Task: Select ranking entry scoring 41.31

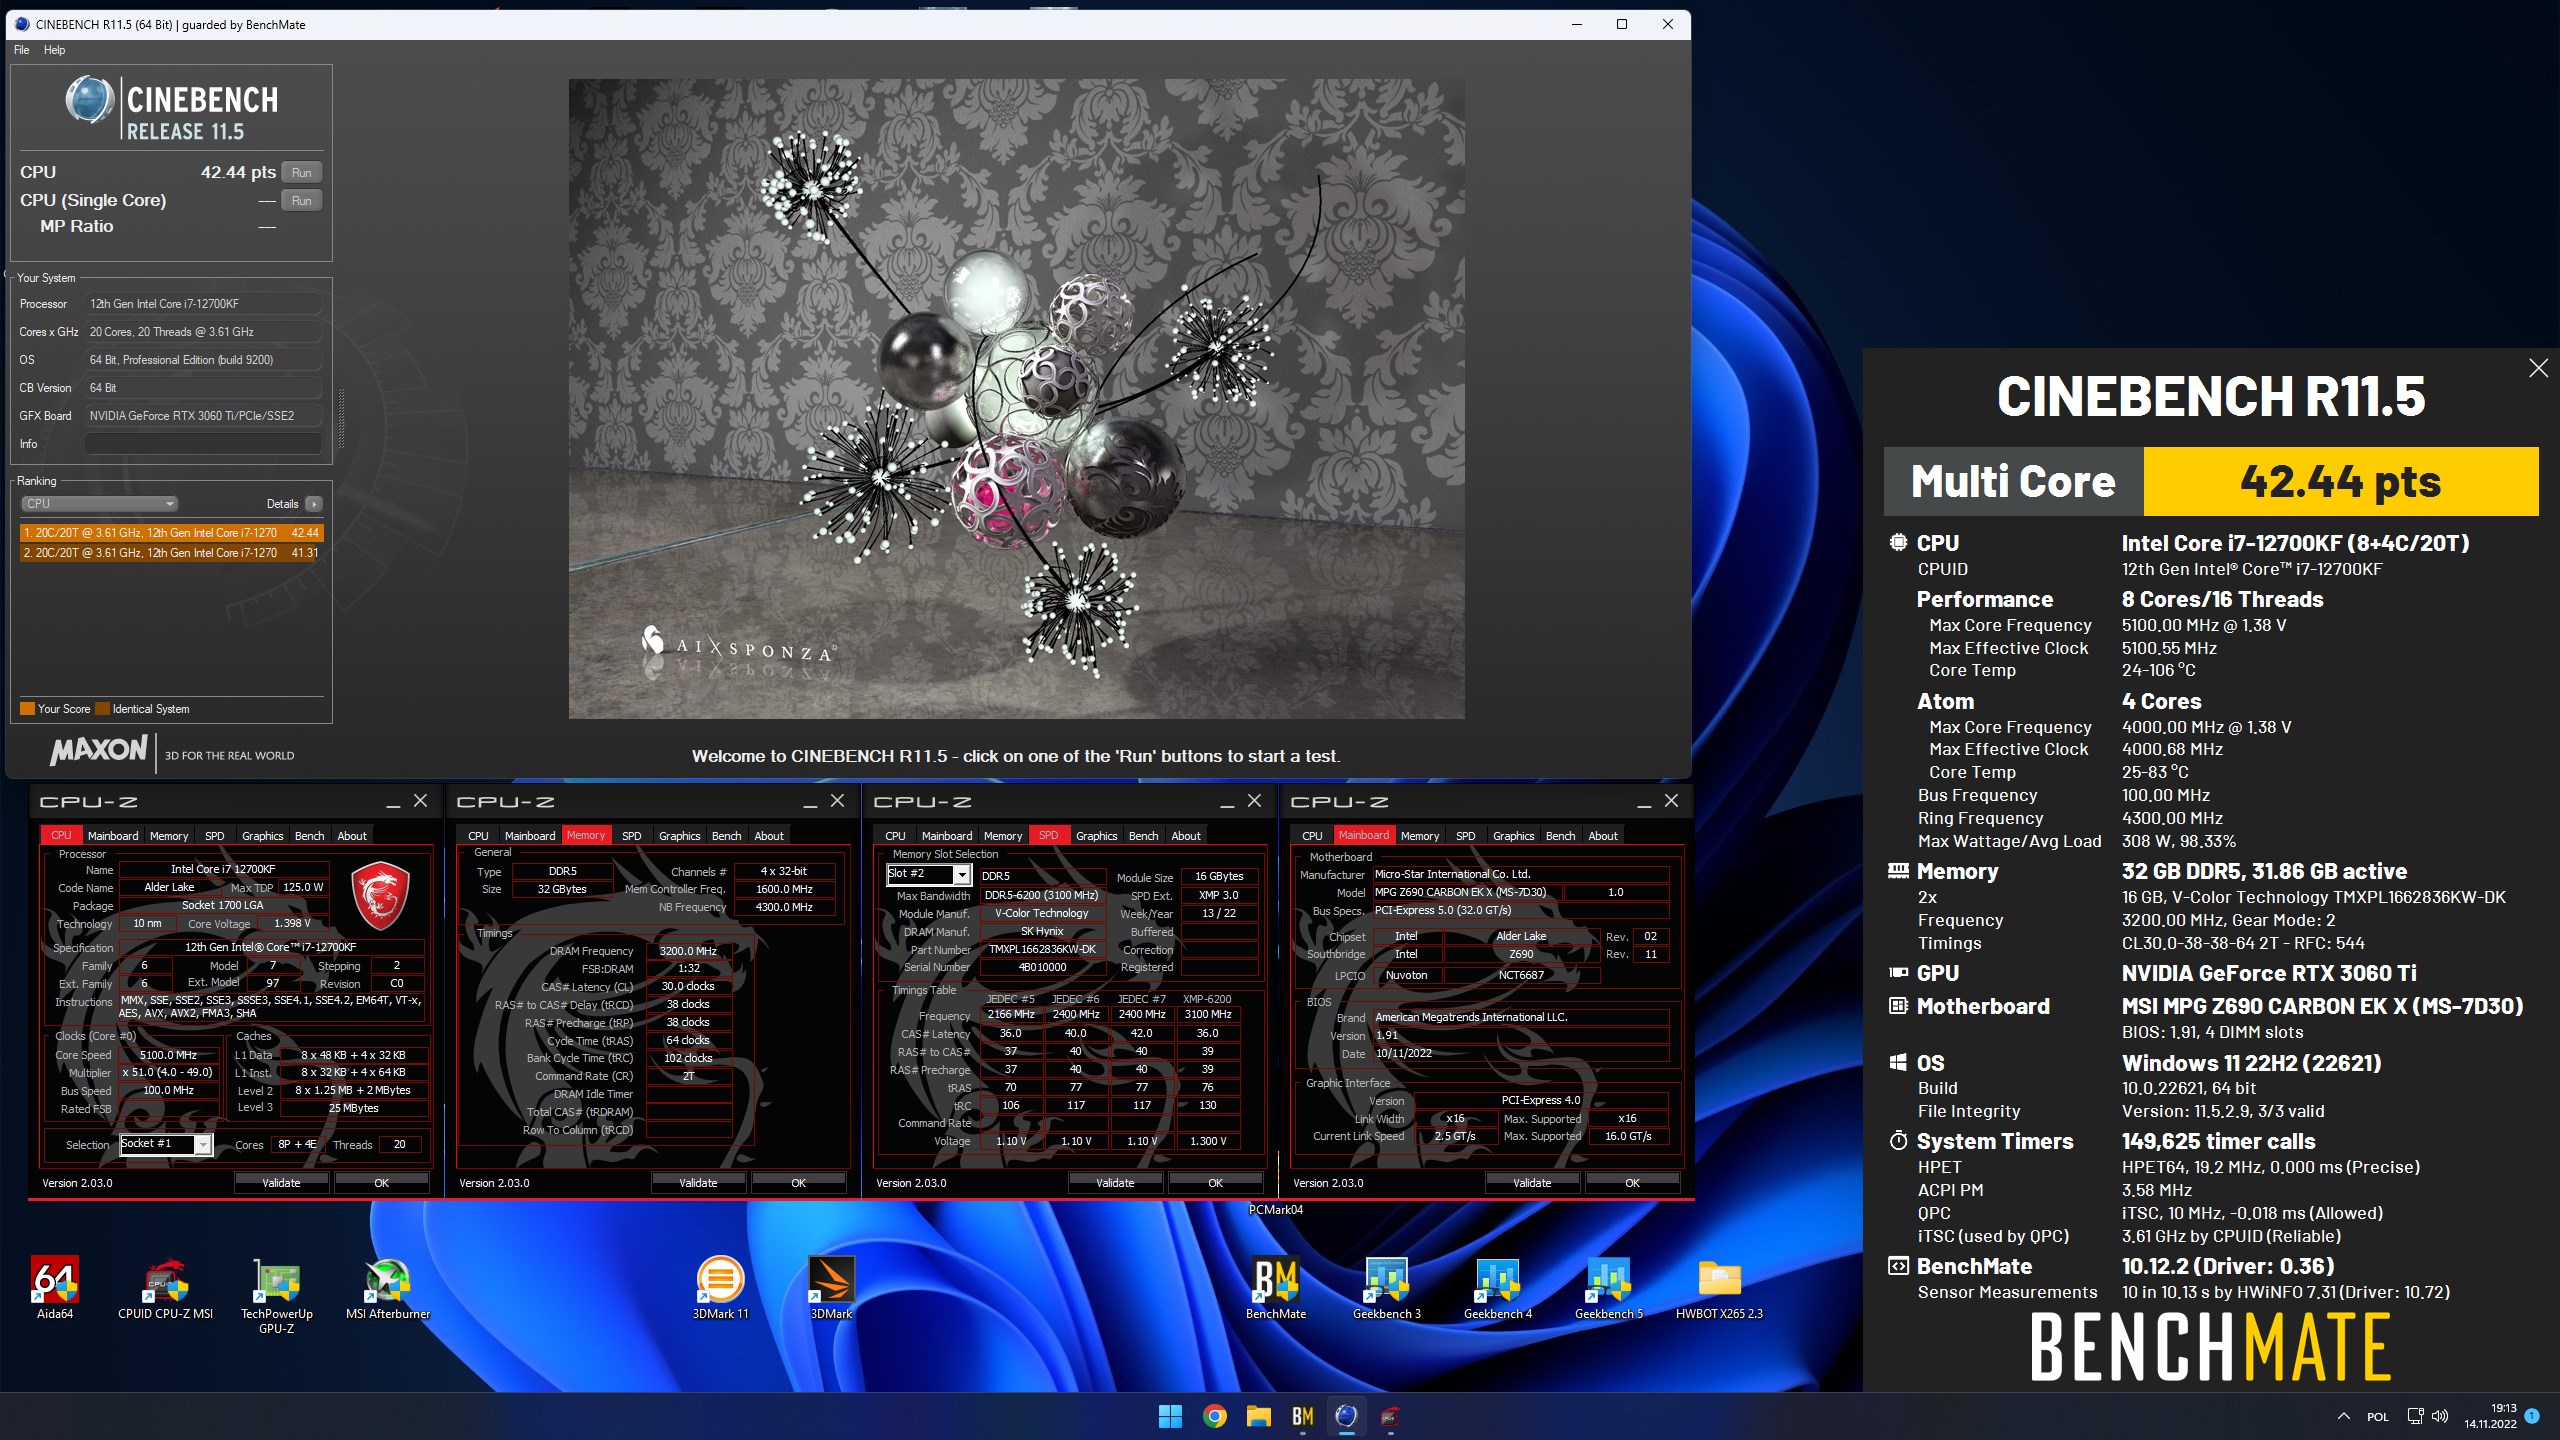Action: [x=171, y=553]
